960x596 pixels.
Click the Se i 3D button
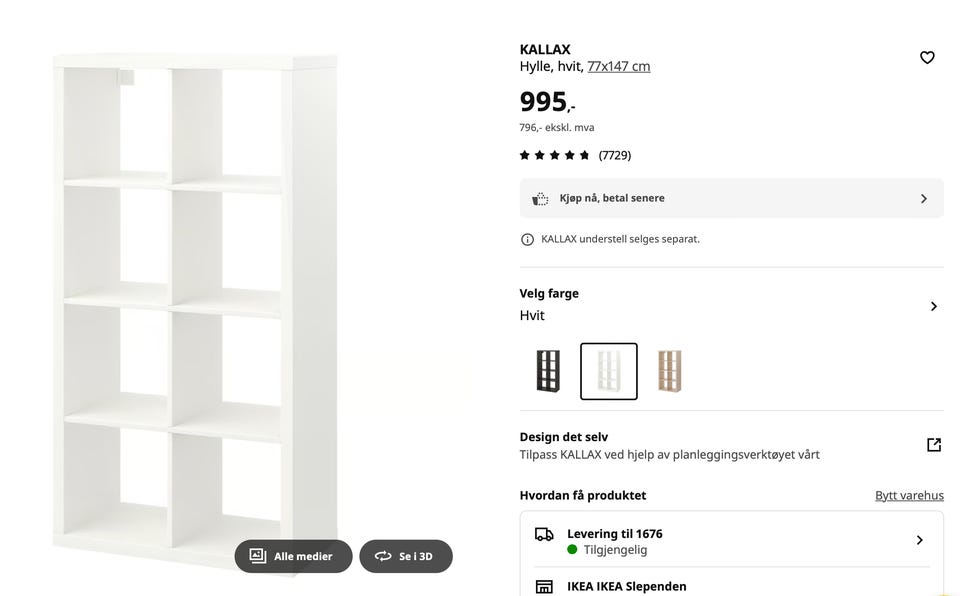point(406,556)
